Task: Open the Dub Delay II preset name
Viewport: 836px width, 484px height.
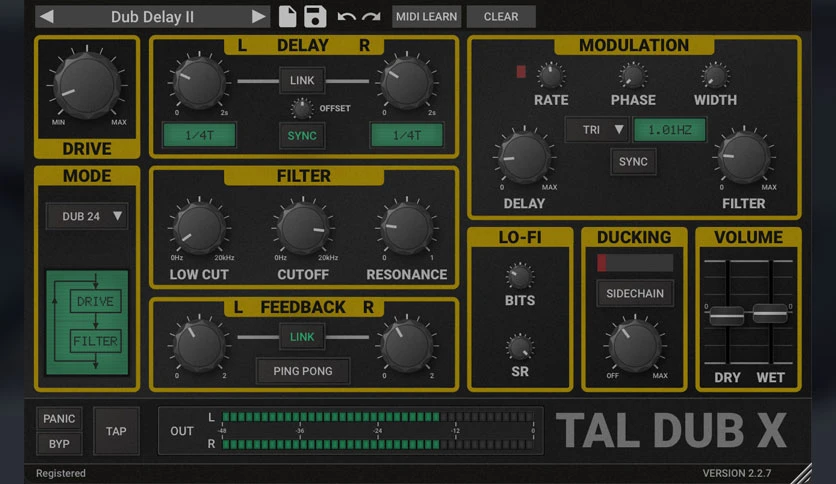Action: click(152, 17)
